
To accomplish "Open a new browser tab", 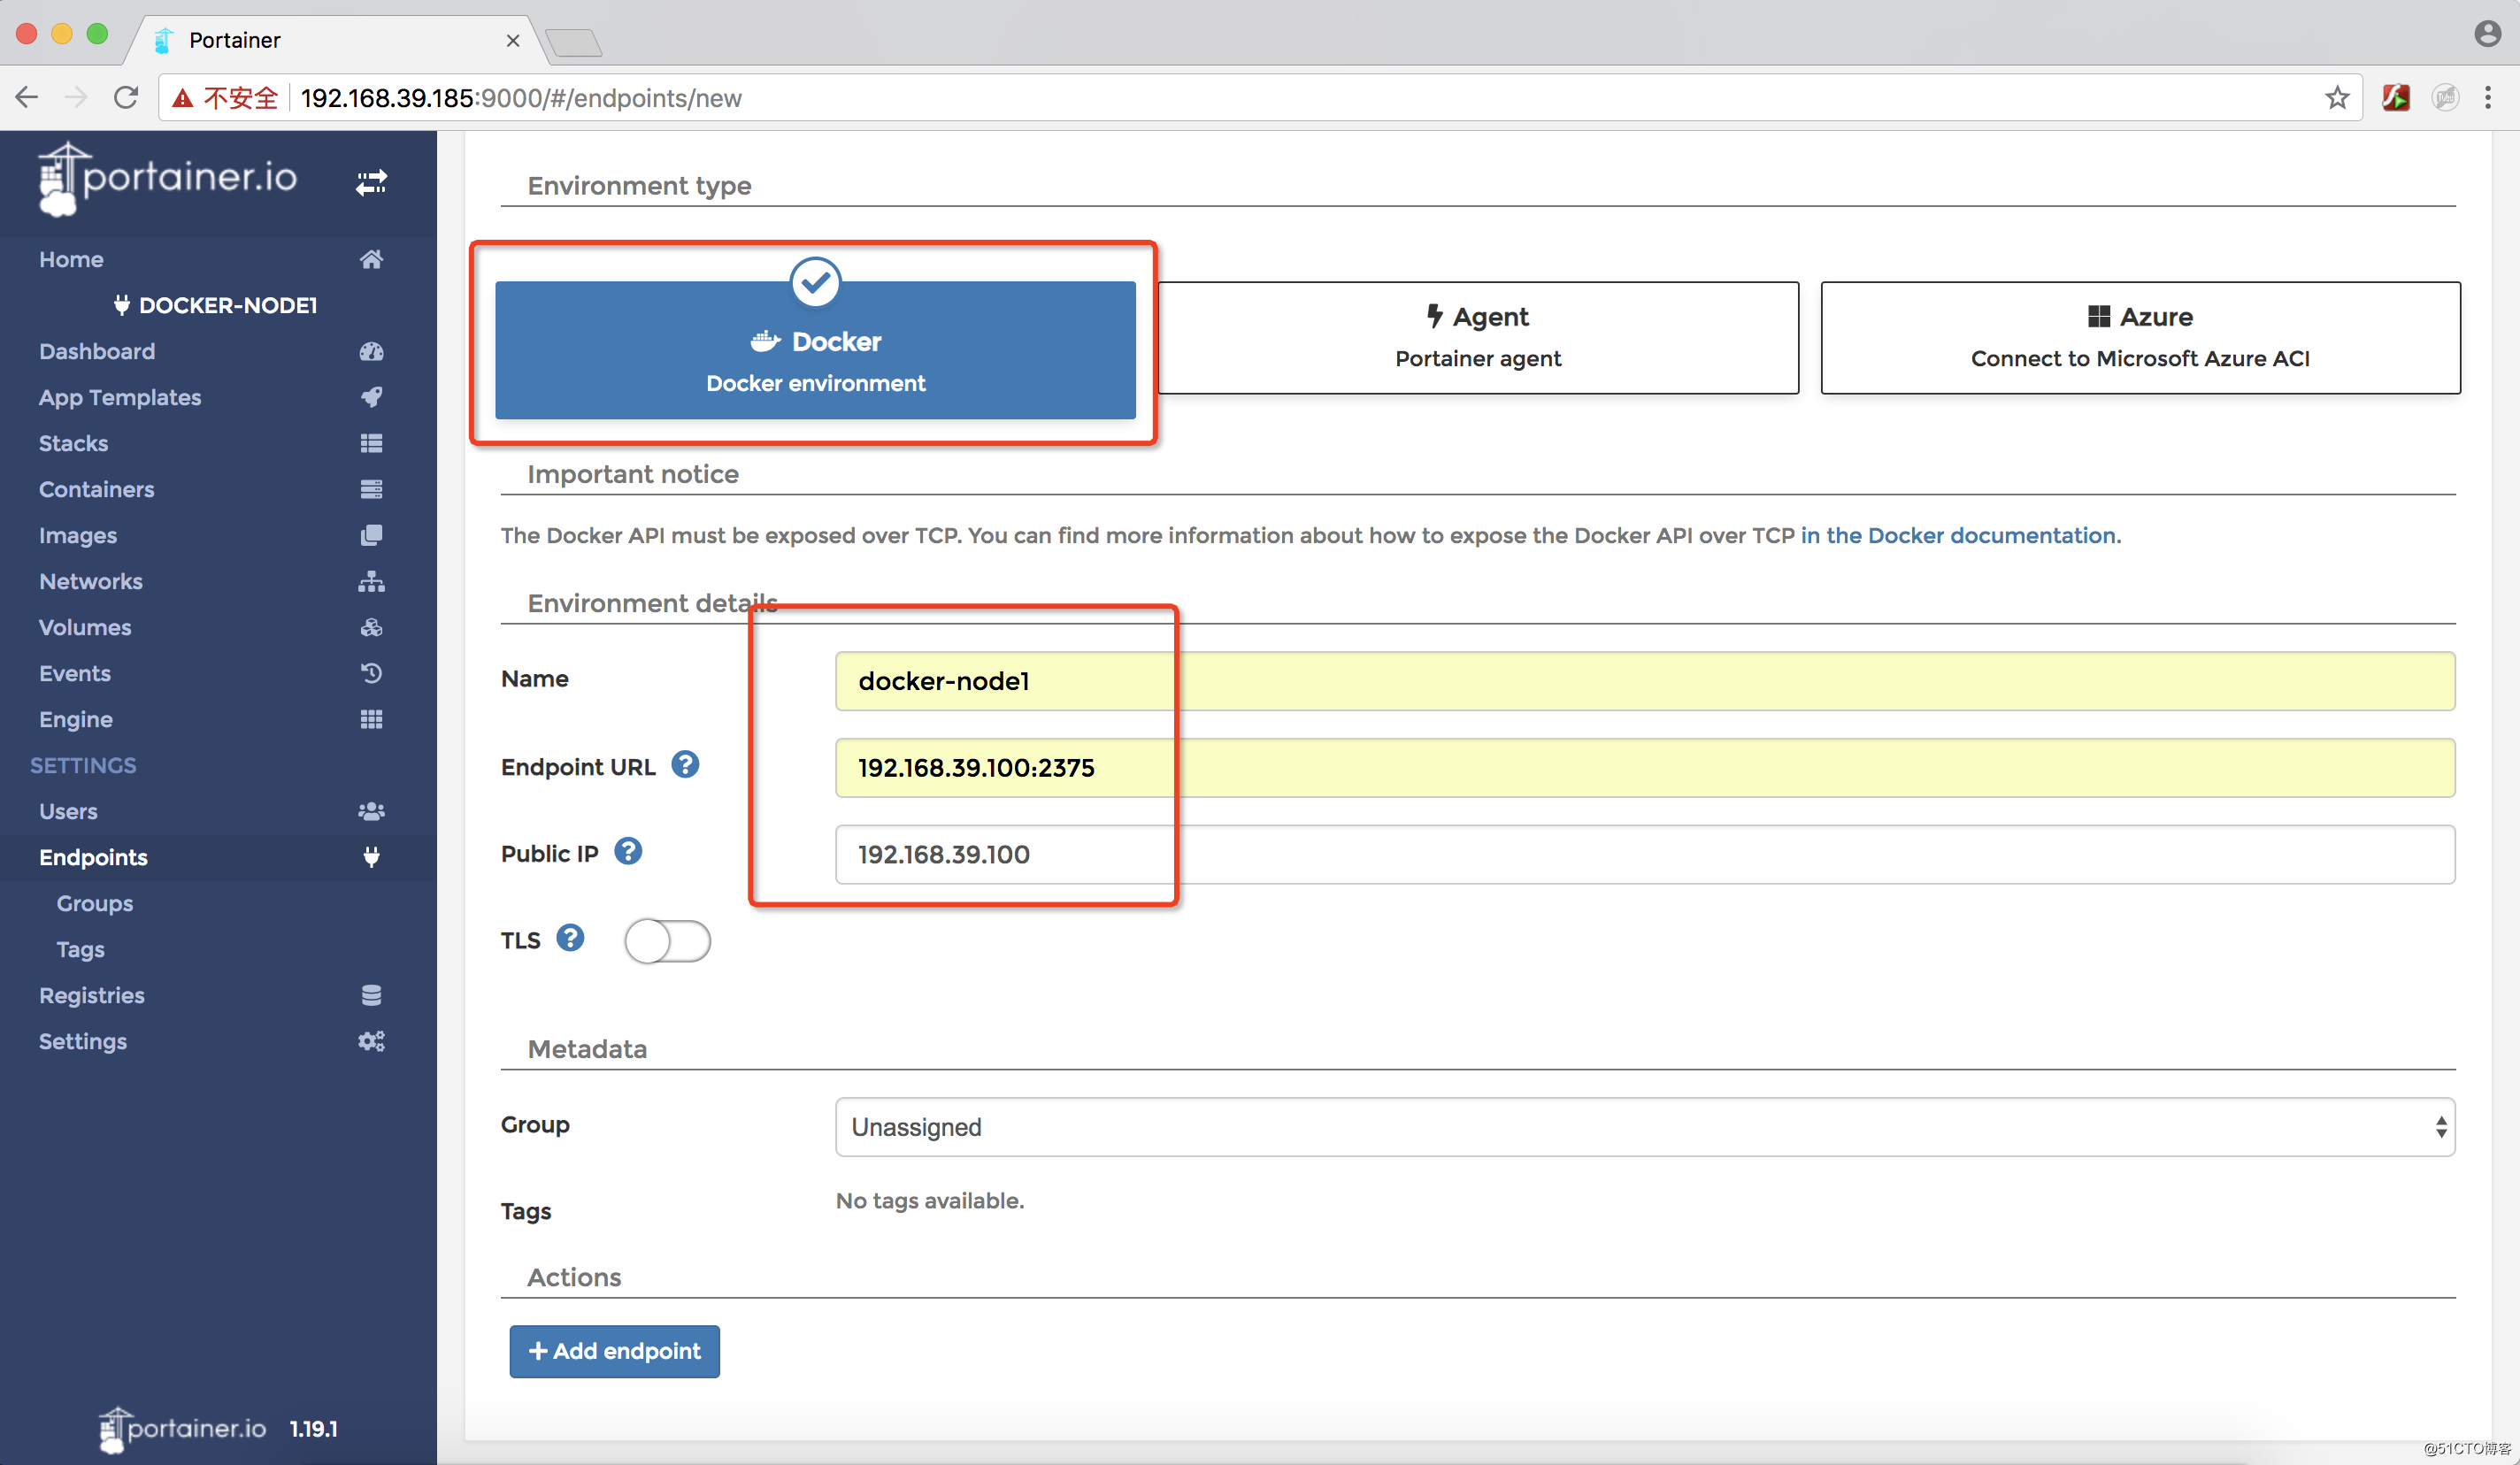I will tap(574, 42).
